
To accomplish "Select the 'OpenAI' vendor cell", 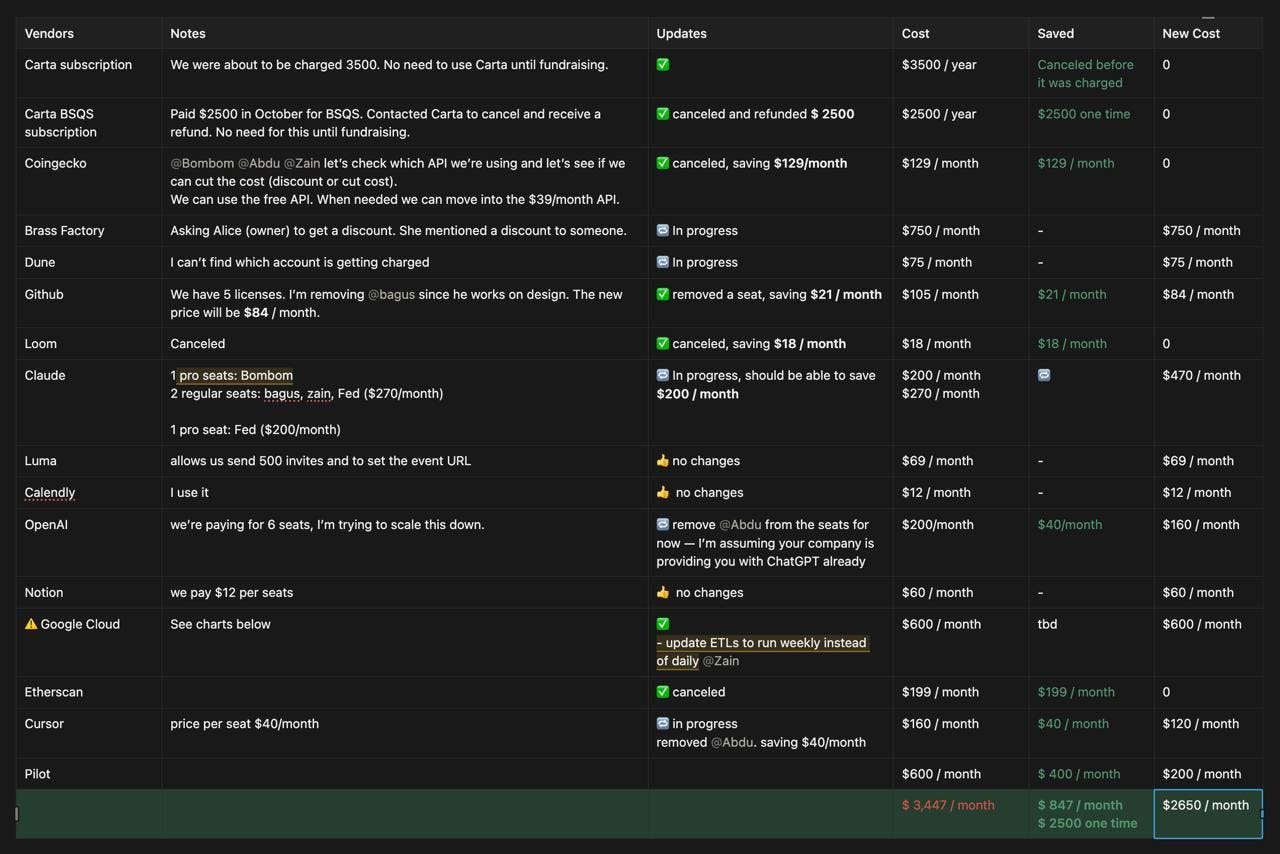I will point(89,542).
